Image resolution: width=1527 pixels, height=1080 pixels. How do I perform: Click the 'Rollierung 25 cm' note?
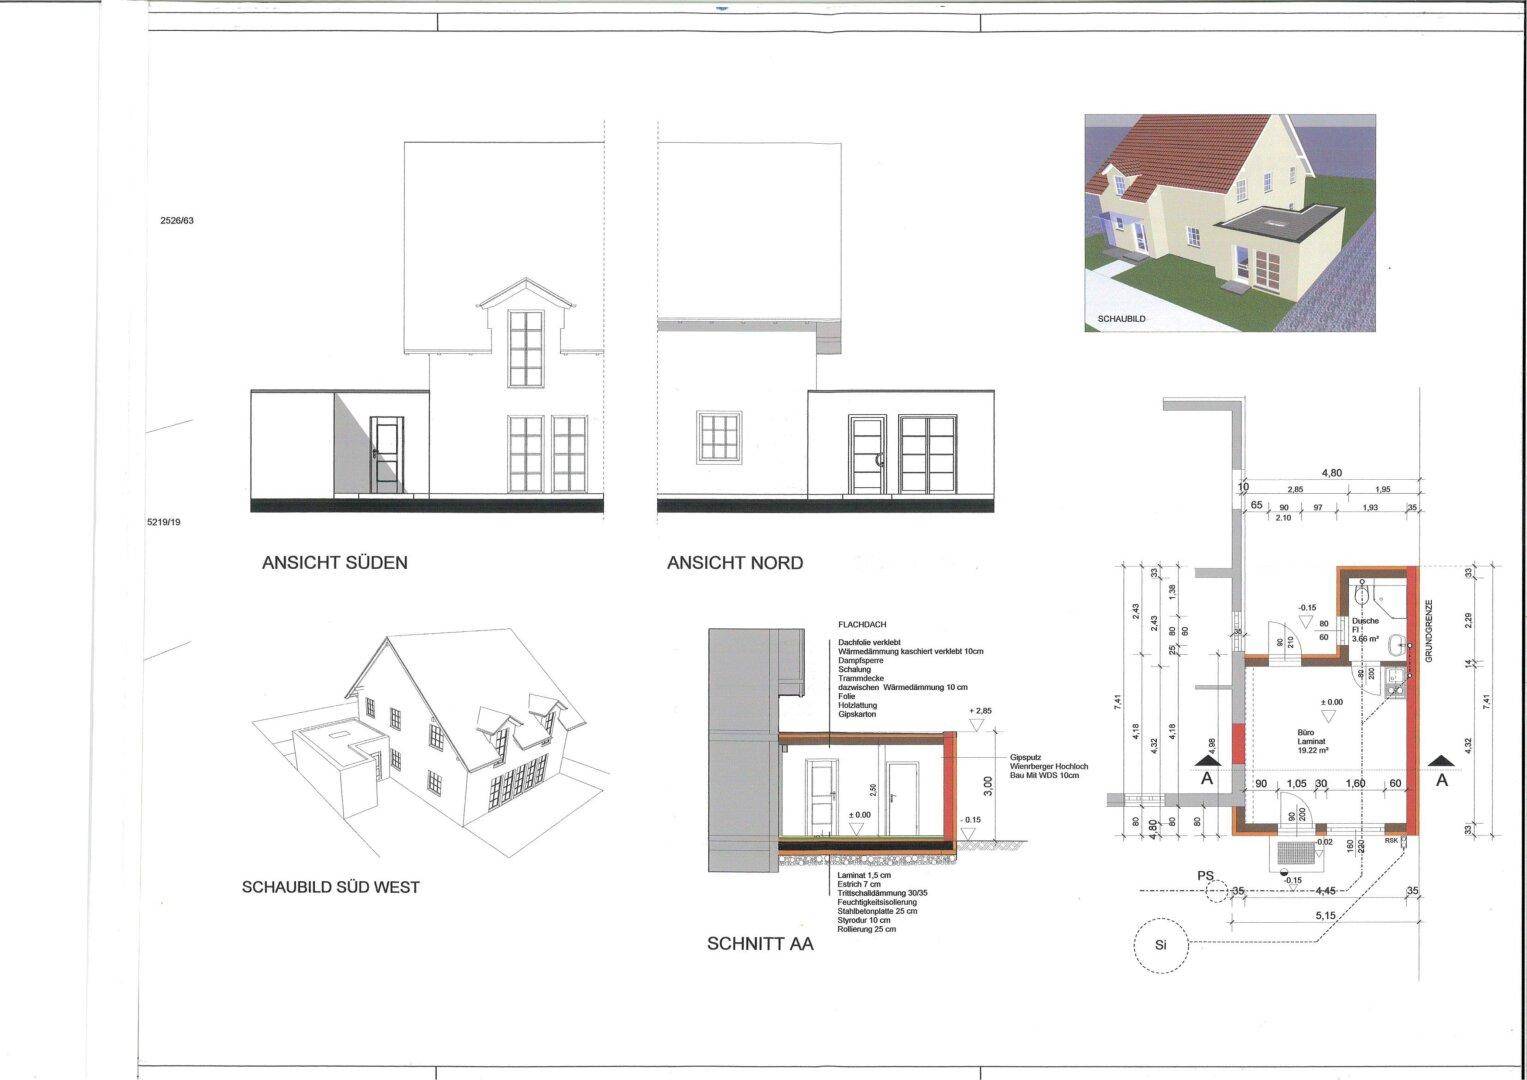(x=866, y=929)
